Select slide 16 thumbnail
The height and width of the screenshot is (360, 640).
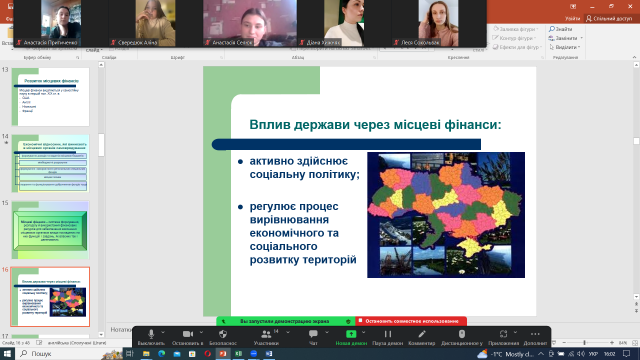(51, 297)
